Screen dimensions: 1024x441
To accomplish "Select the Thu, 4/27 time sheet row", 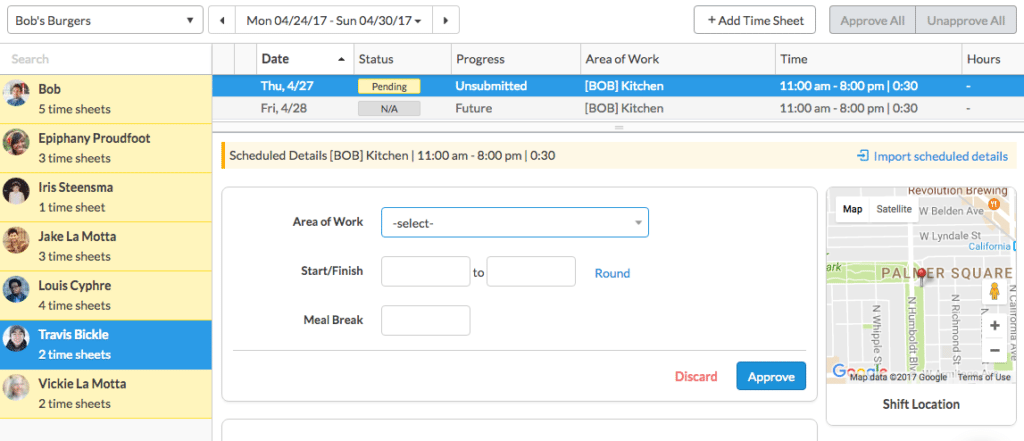I will click(x=618, y=86).
